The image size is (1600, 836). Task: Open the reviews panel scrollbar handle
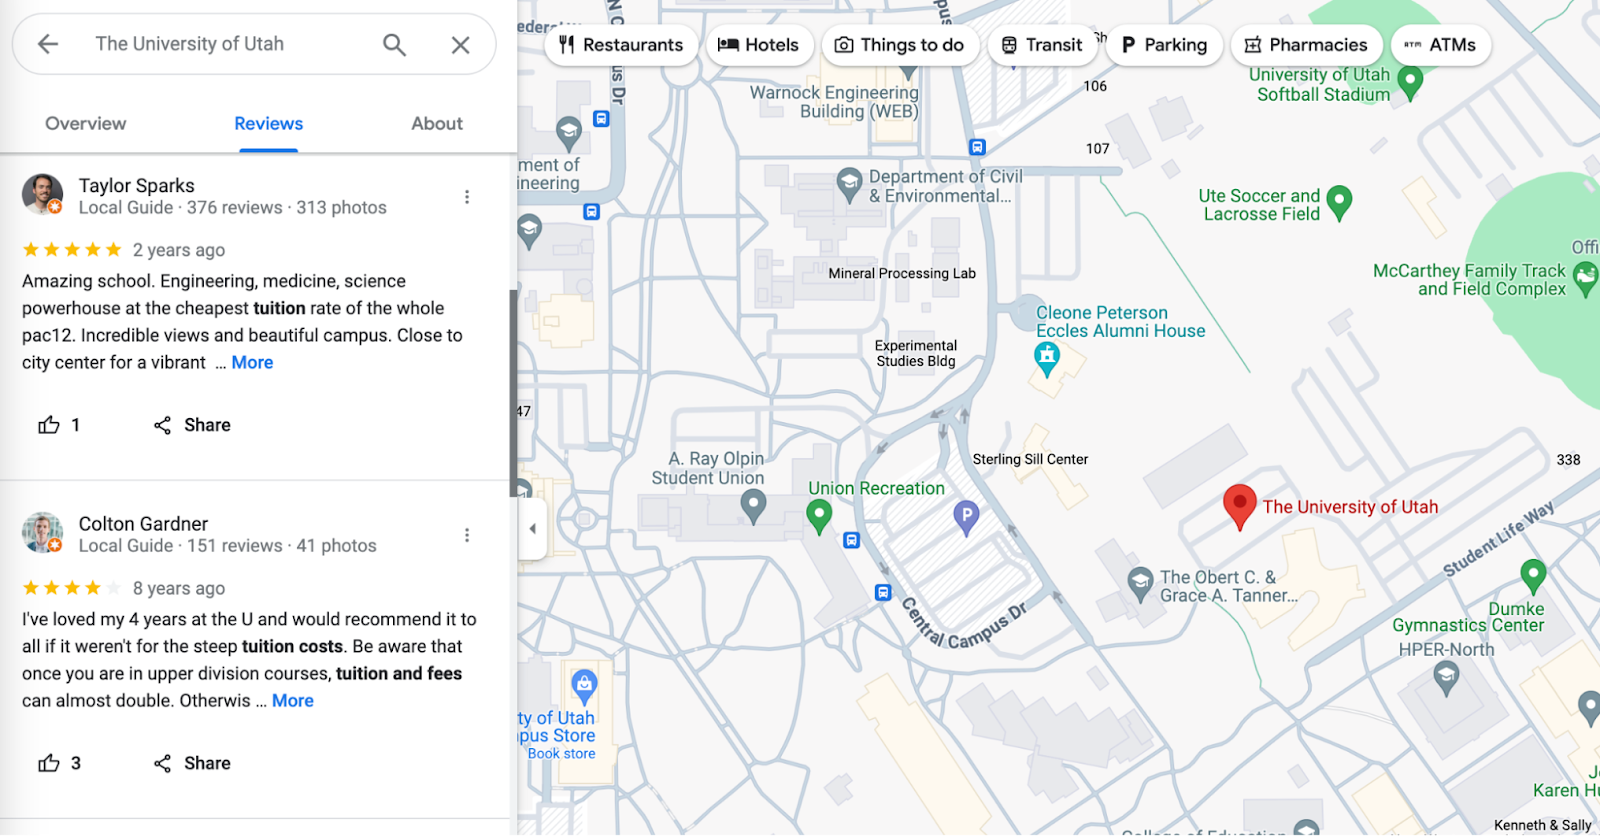click(x=514, y=393)
